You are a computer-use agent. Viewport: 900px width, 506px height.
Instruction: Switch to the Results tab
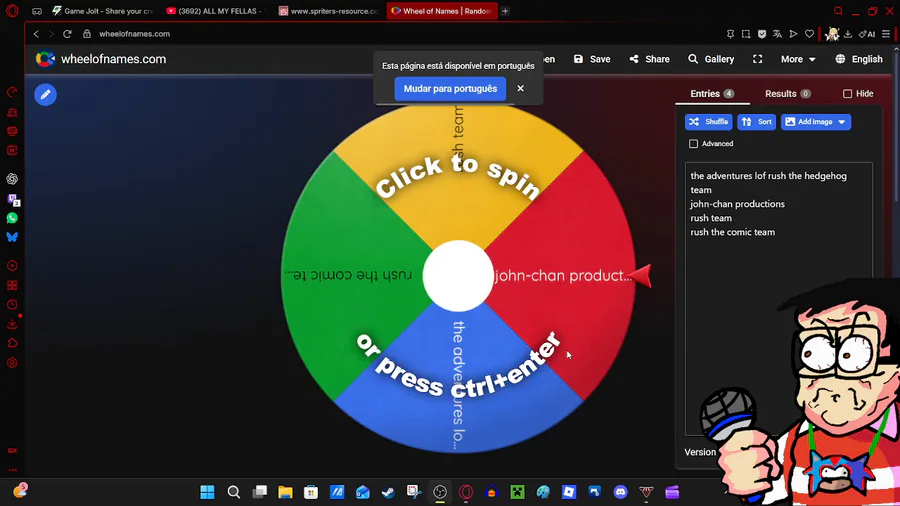[x=788, y=94]
